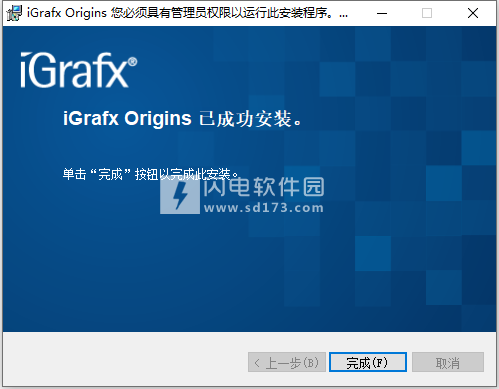Click the truncation ellipsis in window title
The height and width of the screenshot is (389, 499).
point(343,15)
